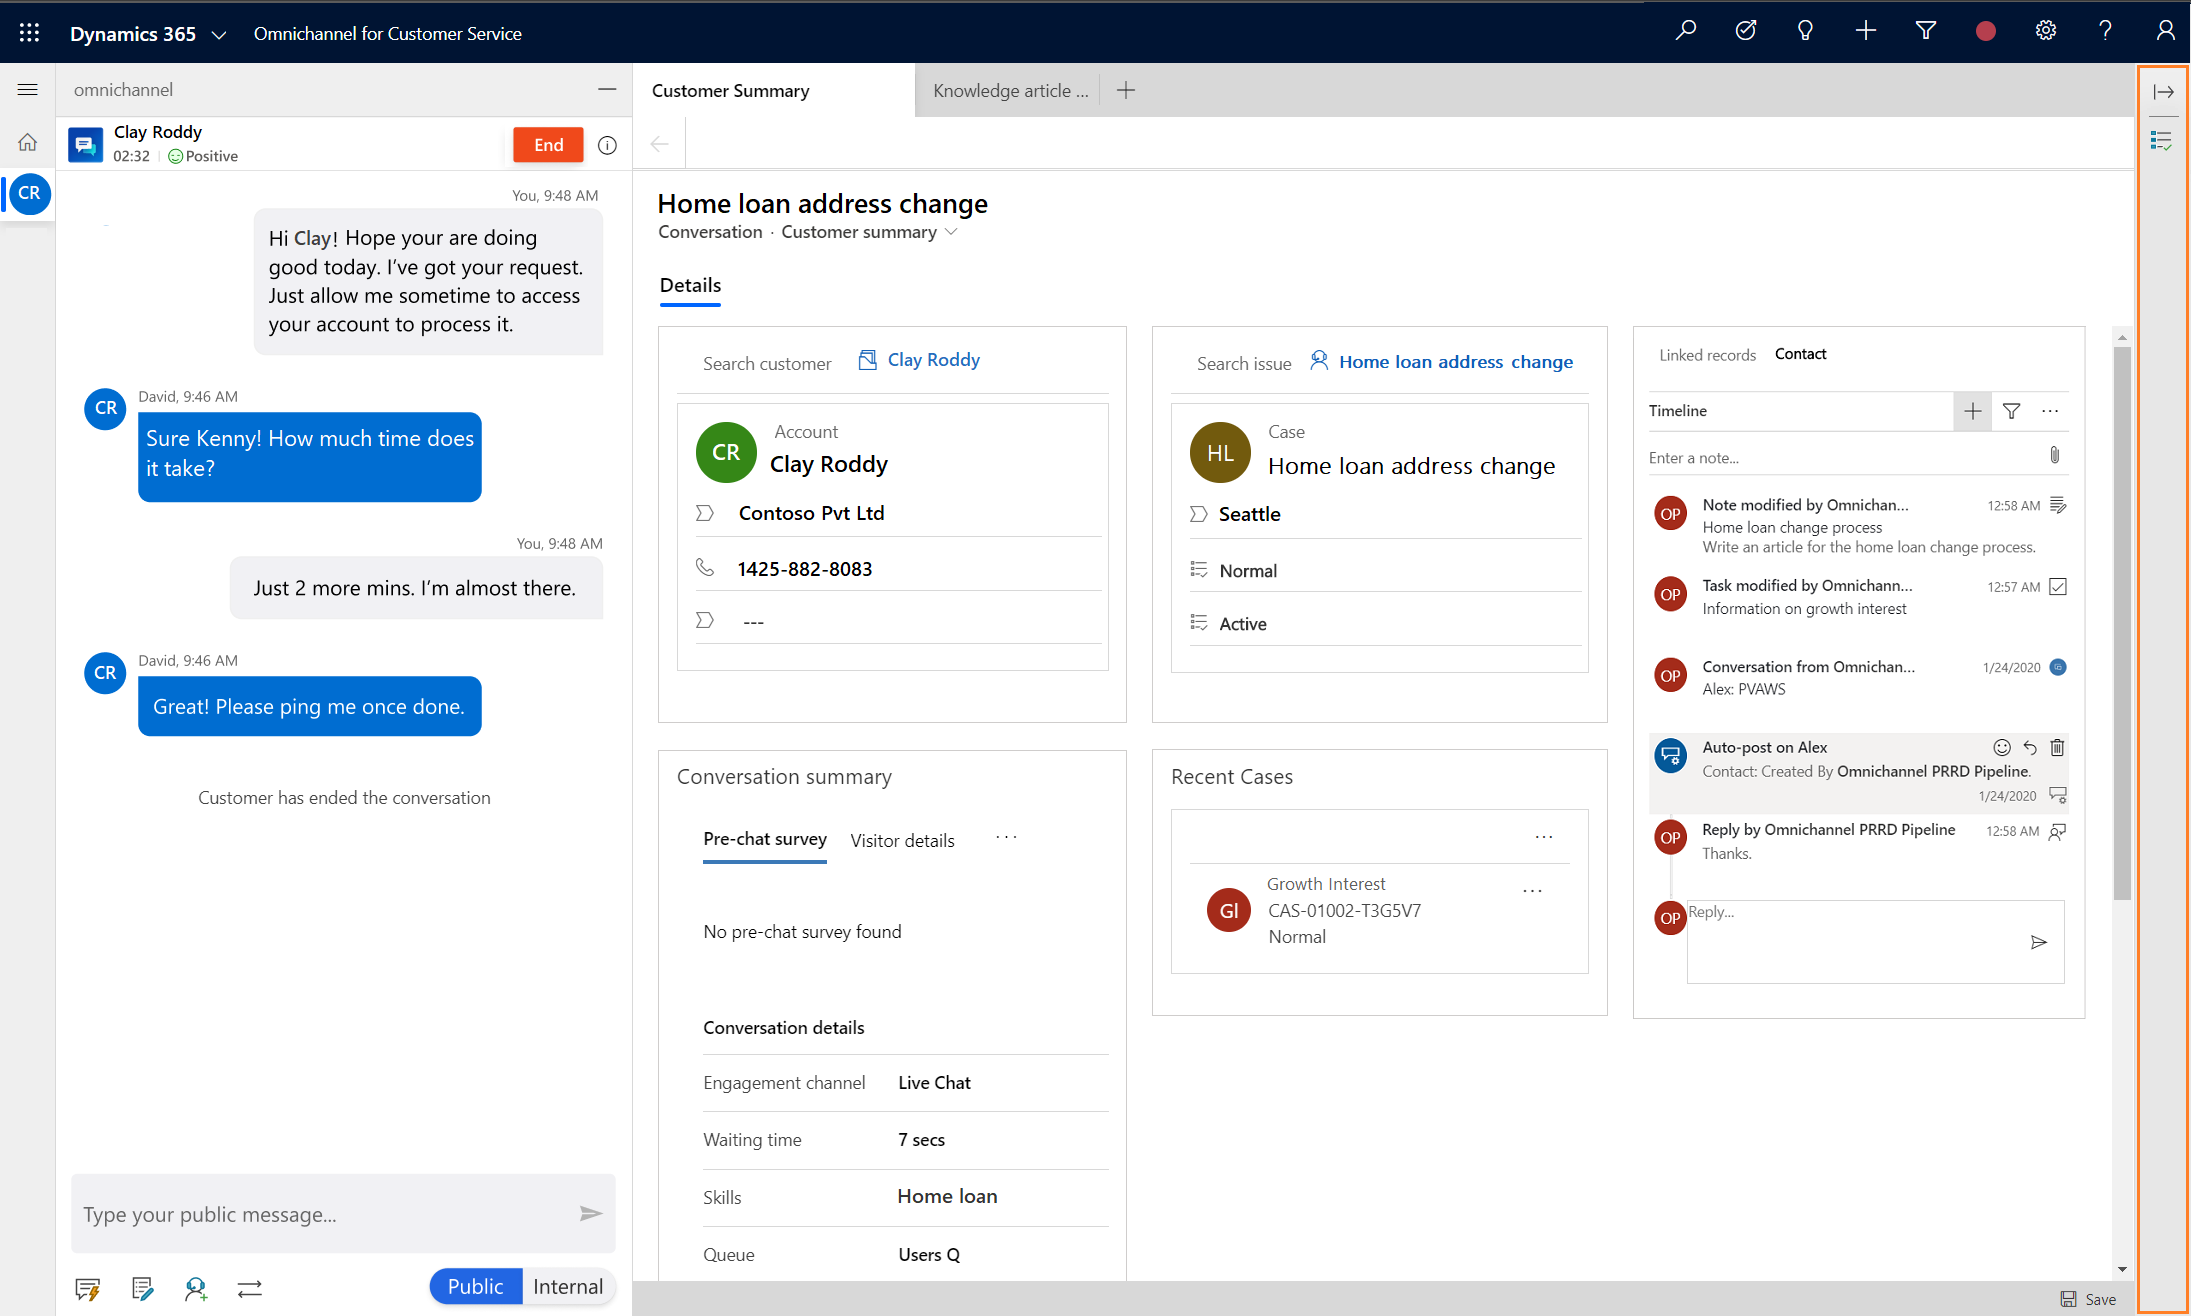Switch to Visitor details tab
This screenshot has height=1316, width=2191.
pyautogui.click(x=903, y=842)
